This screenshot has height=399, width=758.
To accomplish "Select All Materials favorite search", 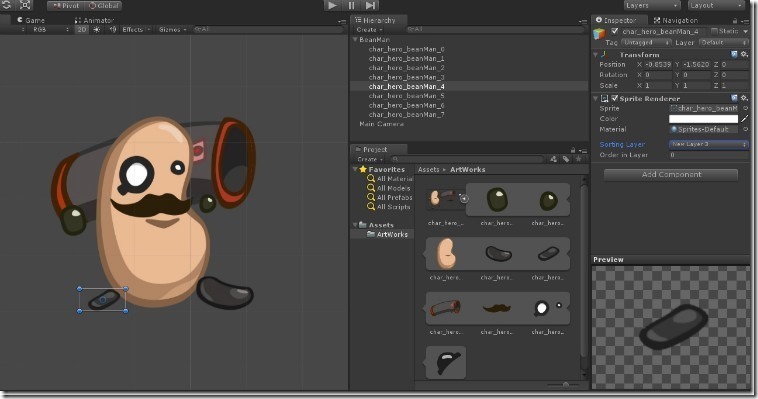I will tap(389, 178).
